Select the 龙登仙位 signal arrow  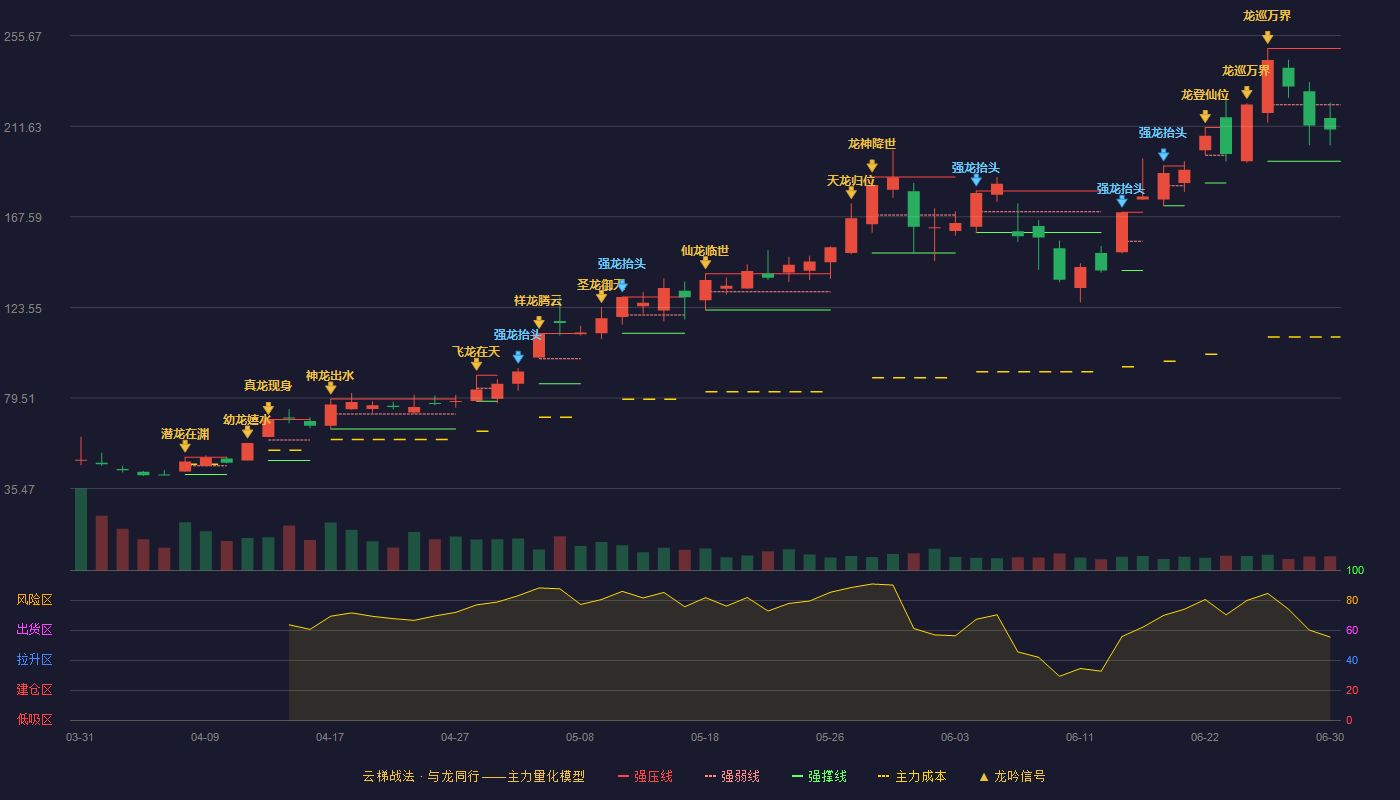pos(1205,118)
